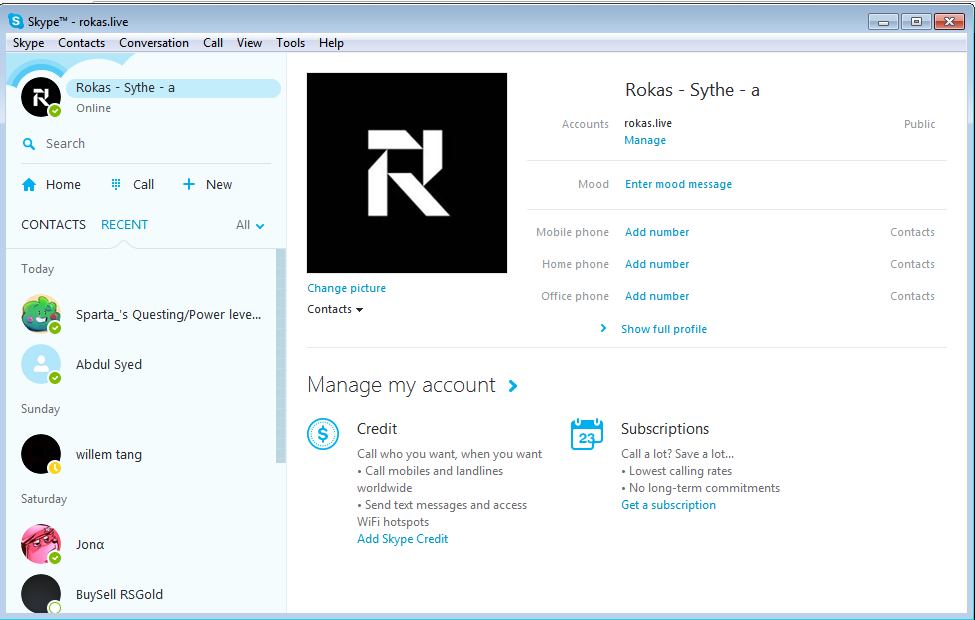This screenshot has width=975, height=620.
Task: Click the plus New icon
Action: (x=189, y=184)
